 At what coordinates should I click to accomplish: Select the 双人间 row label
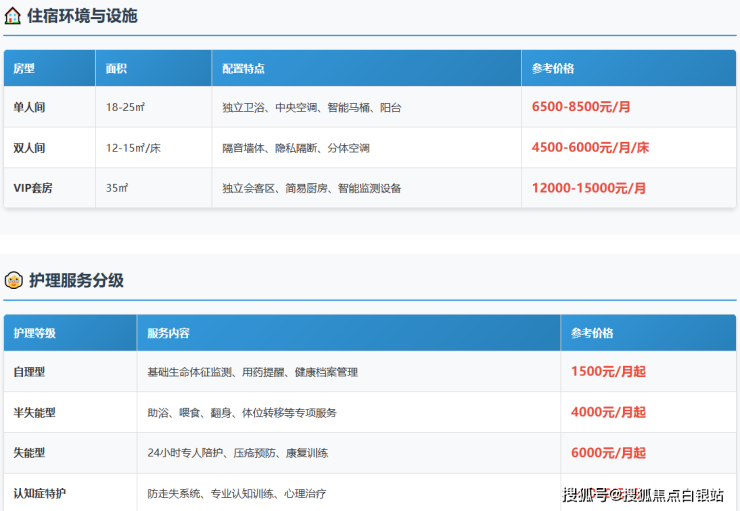tap(29, 148)
